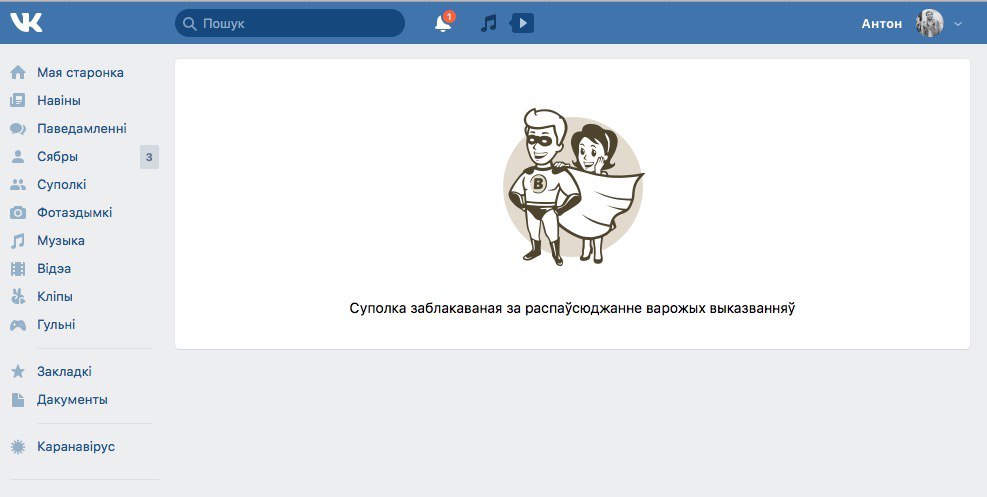Viewport: 987px width, 497px height.
Task: Click the camera icon beside Фотаздымкі
Action: click(18, 213)
